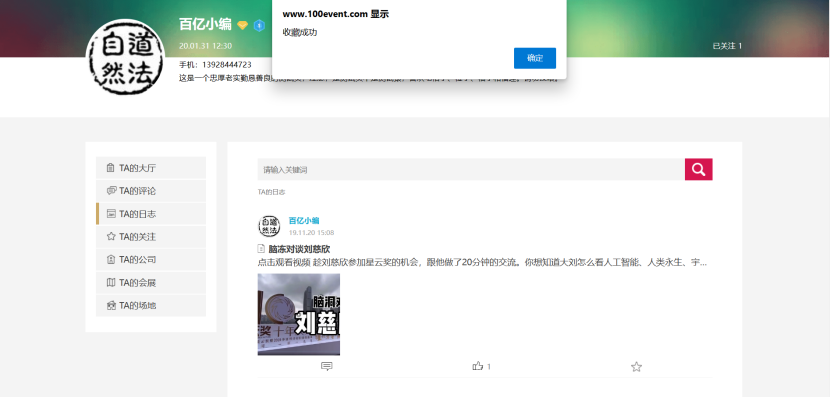The width and height of the screenshot is (830, 398).
Task: Click the comment icon under the post
Action: [x=327, y=366]
